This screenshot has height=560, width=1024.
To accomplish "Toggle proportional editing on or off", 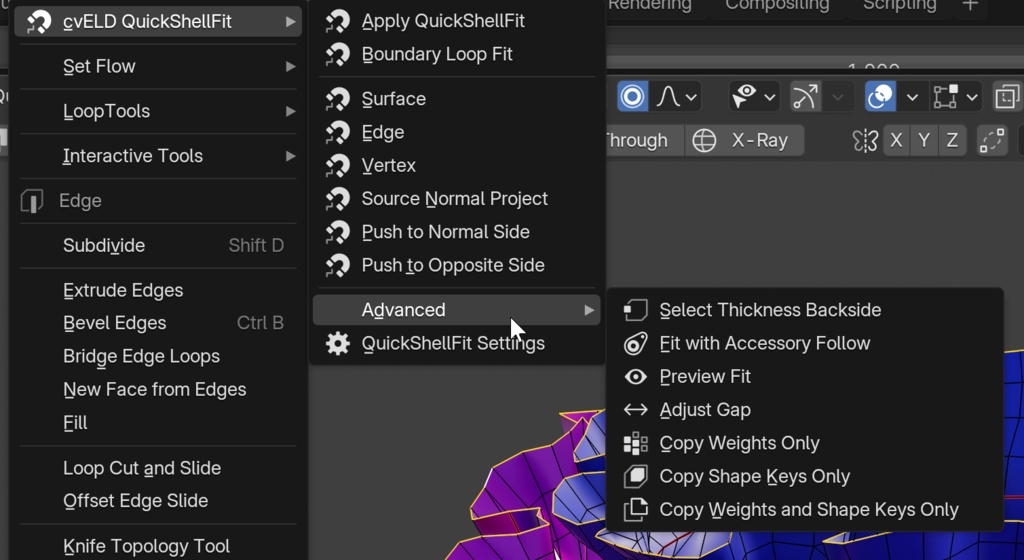I will tap(632, 97).
